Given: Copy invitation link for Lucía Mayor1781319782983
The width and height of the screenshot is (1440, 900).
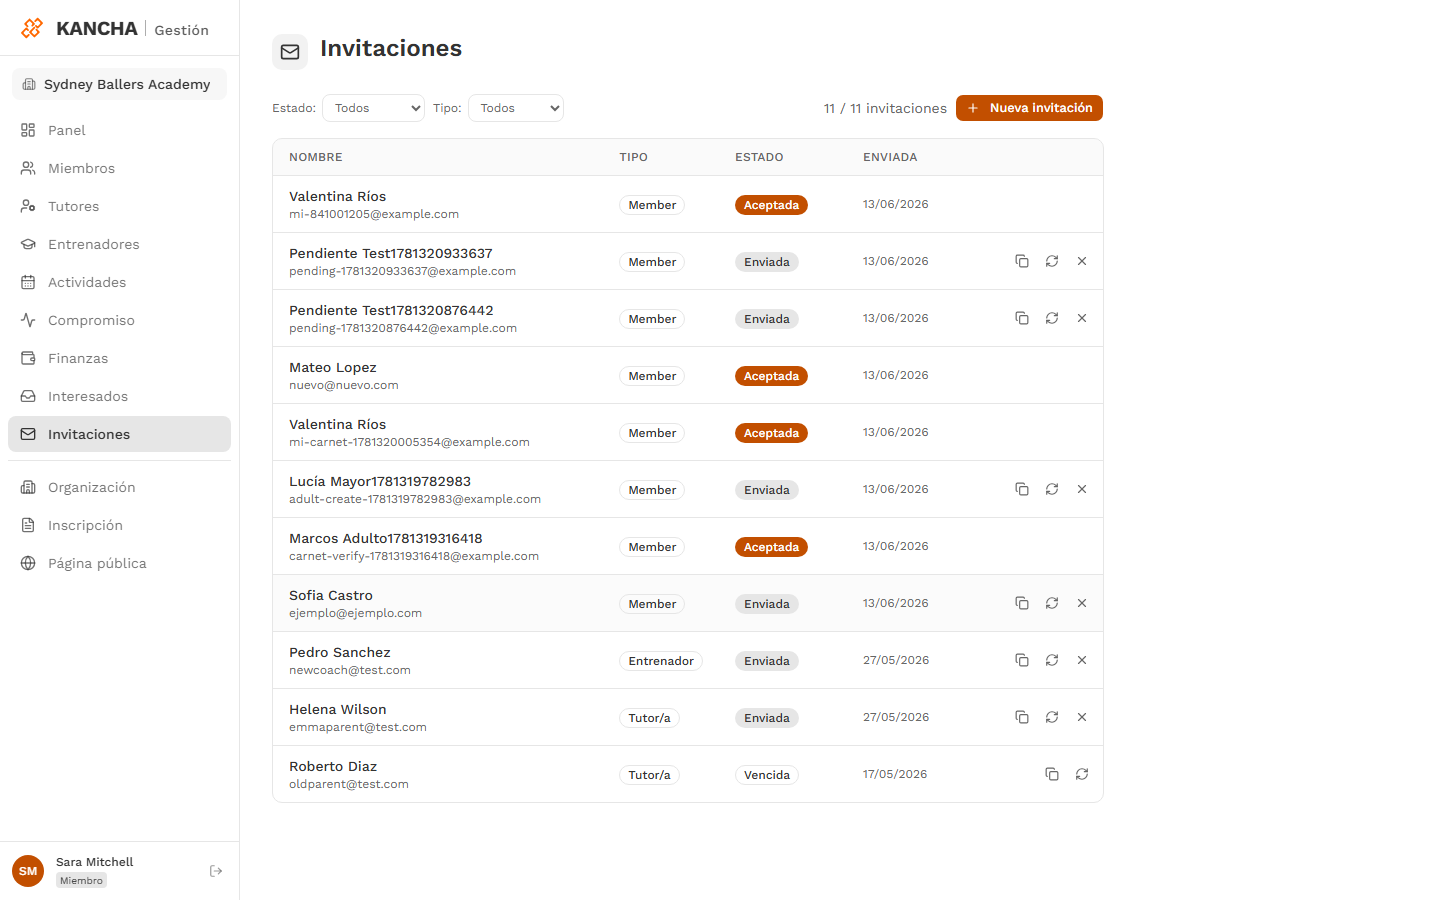Looking at the screenshot, I should pos(1022,489).
